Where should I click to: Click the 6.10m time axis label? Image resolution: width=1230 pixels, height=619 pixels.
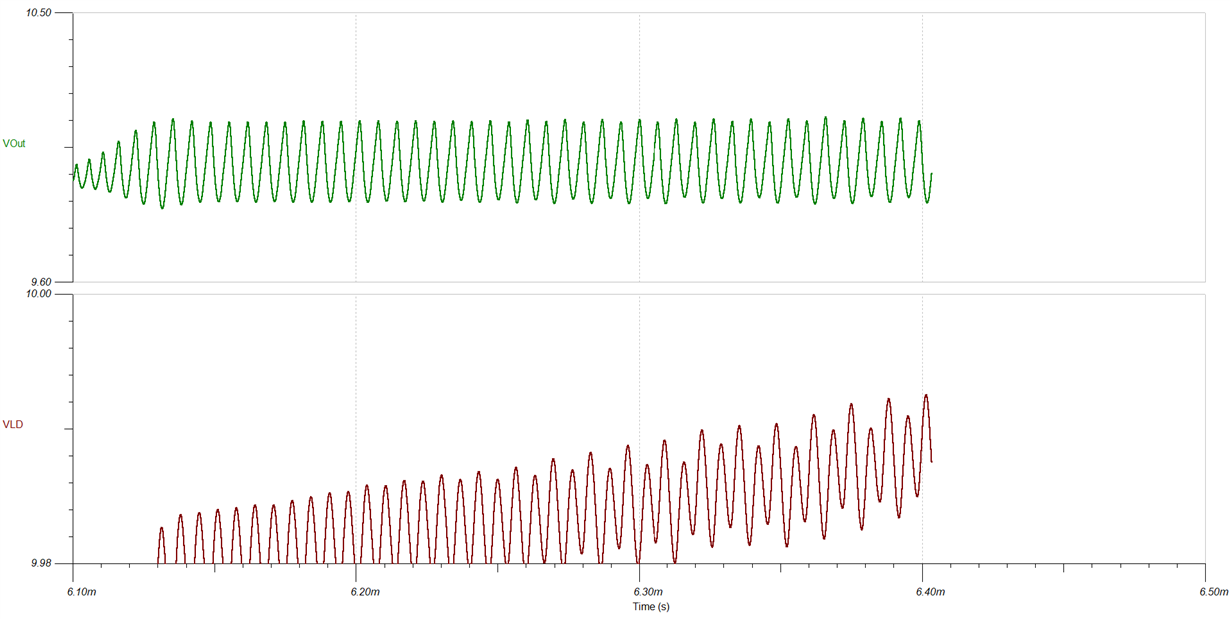pos(82,592)
